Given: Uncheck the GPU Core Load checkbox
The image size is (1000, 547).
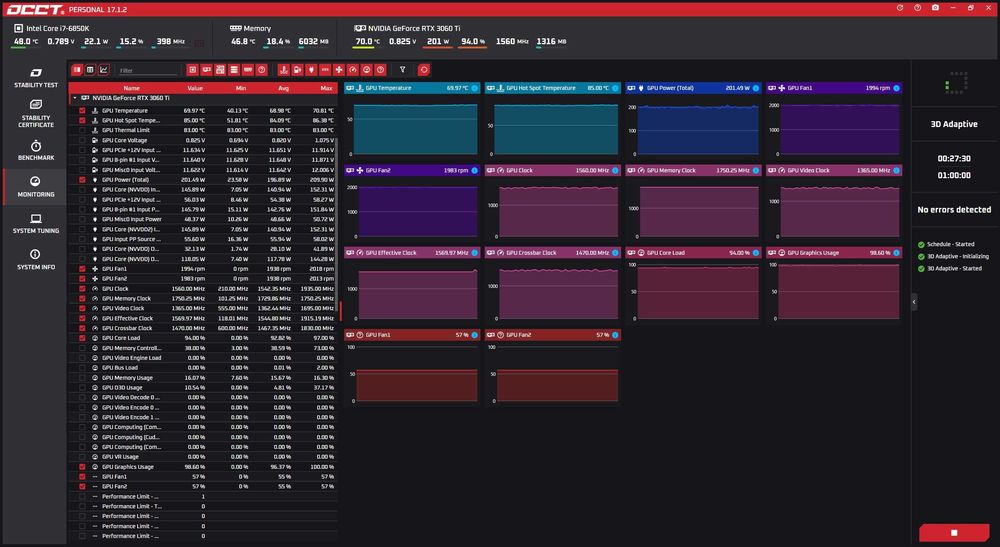Looking at the screenshot, I should [x=82, y=338].
